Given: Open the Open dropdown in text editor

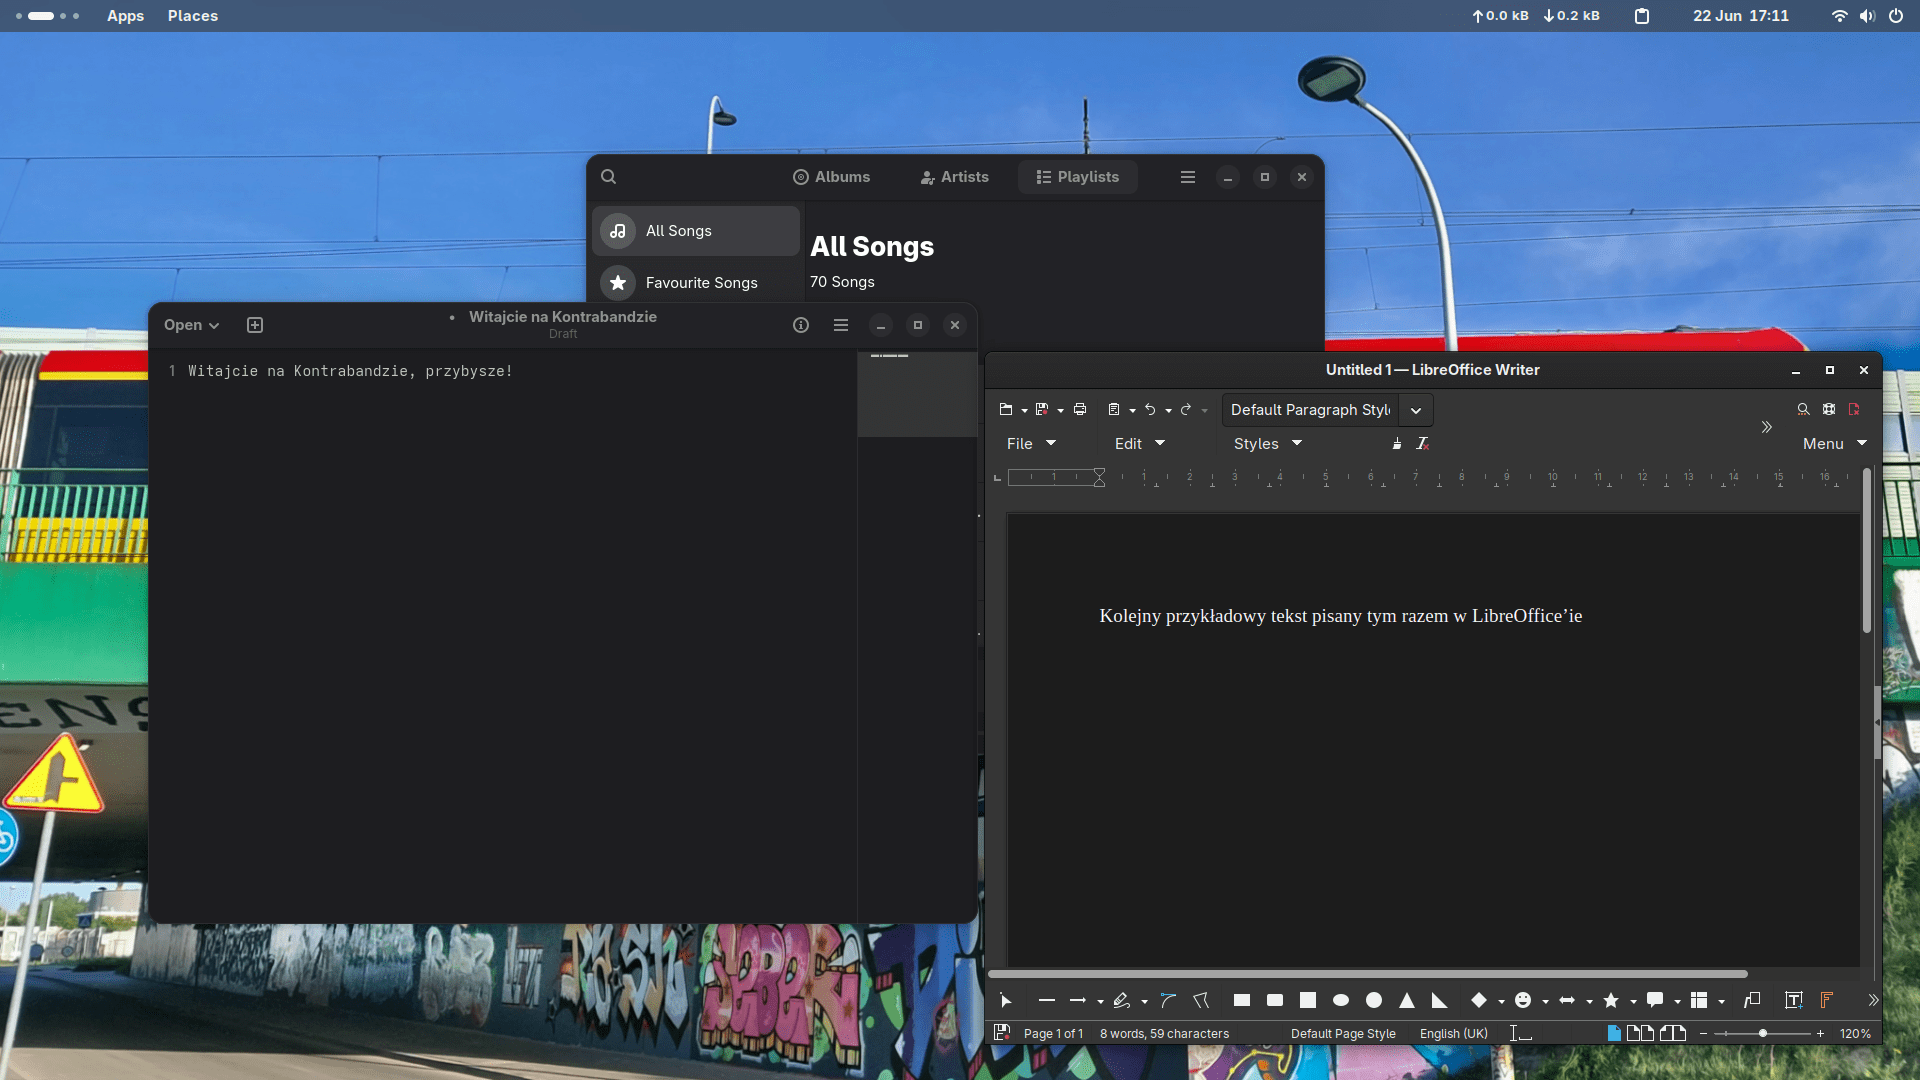Looking at the screenshot, I should click(x=191, y=325).
